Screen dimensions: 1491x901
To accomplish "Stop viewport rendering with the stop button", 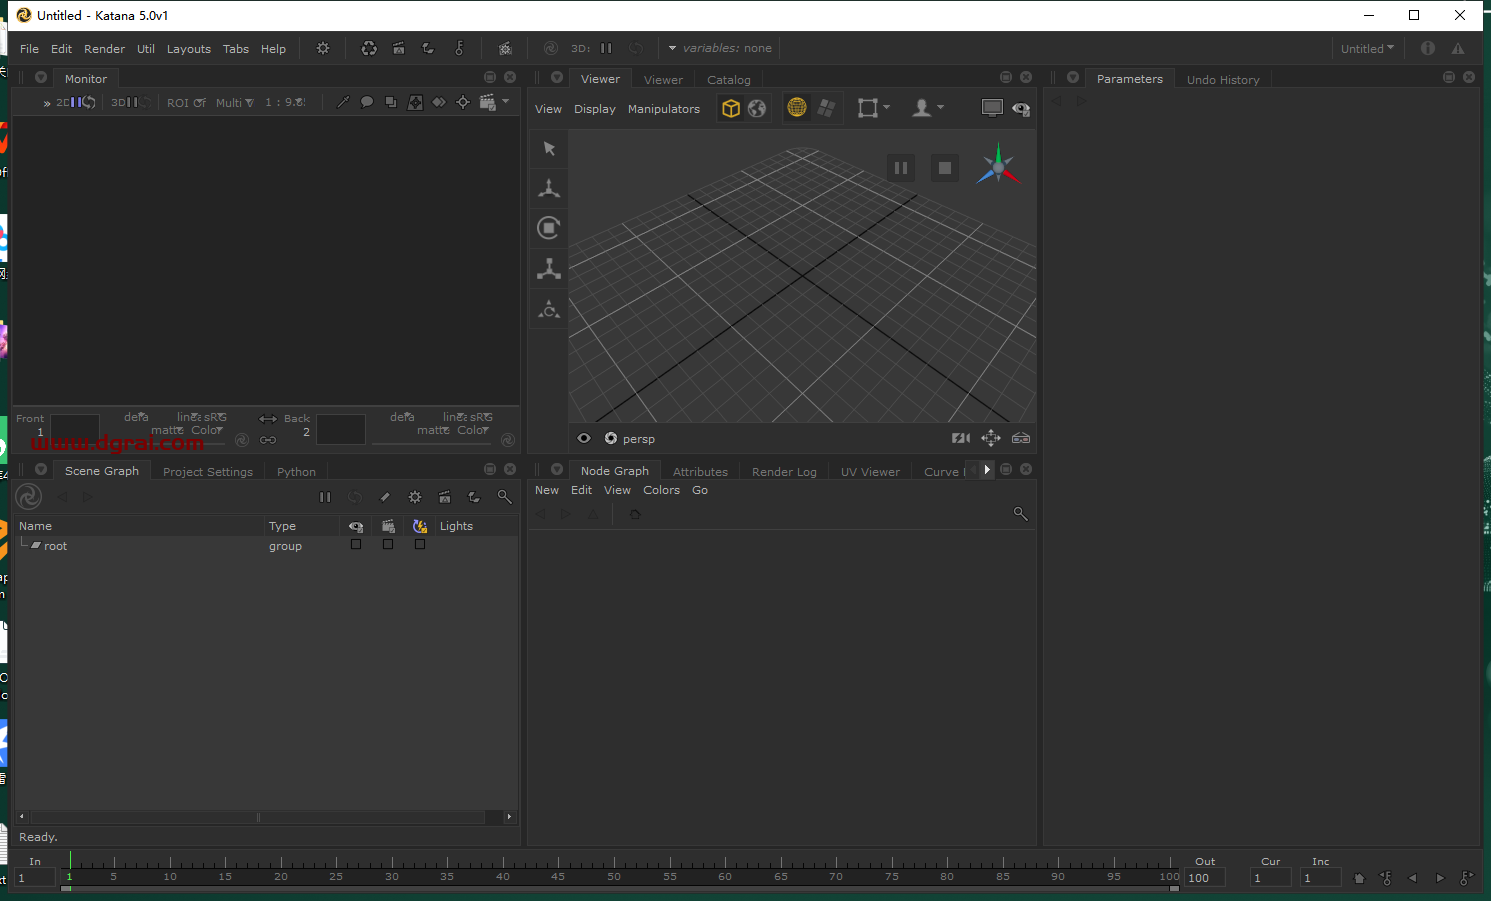I will (945, 168).
